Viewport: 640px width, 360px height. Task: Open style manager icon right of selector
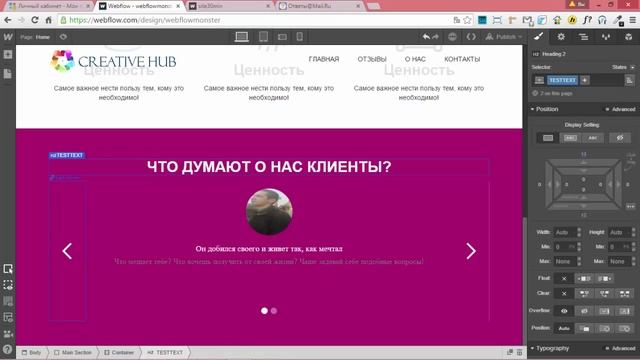click(x=630, y=80)
